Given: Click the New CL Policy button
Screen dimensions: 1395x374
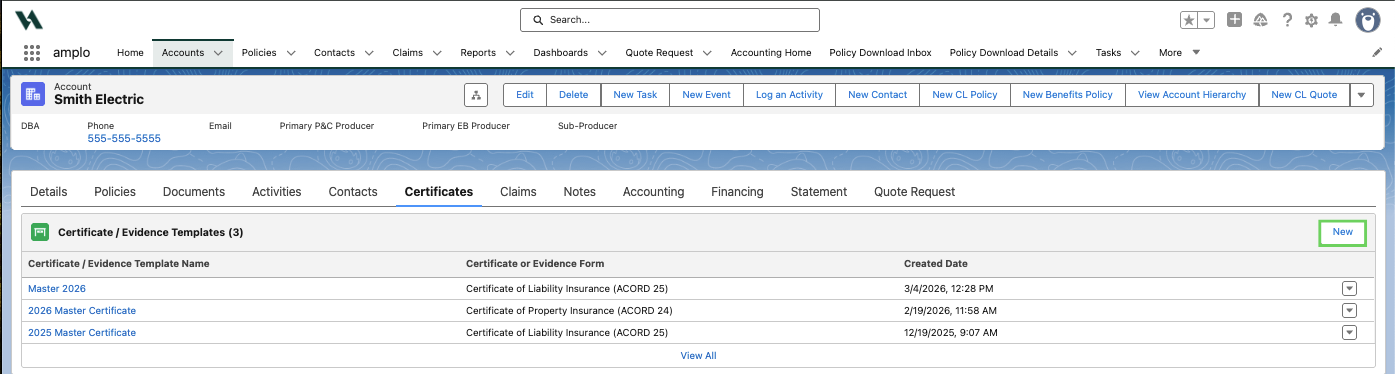Looking at the screenshot, I should click(965, 95).
